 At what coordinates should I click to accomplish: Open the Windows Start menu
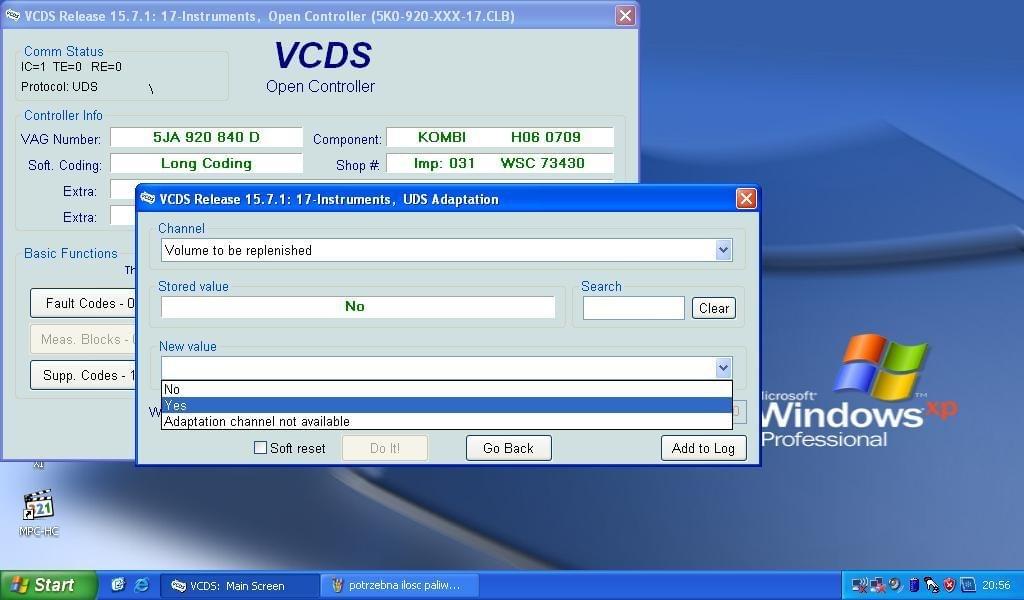pyautogui.click(x=48, y=585)
